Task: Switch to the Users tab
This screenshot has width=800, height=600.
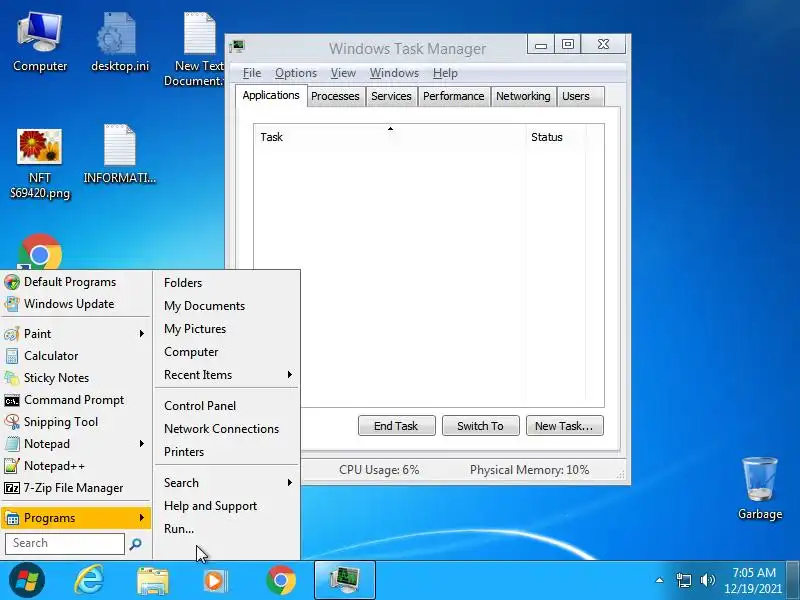Action: click(x=581, y=96)
